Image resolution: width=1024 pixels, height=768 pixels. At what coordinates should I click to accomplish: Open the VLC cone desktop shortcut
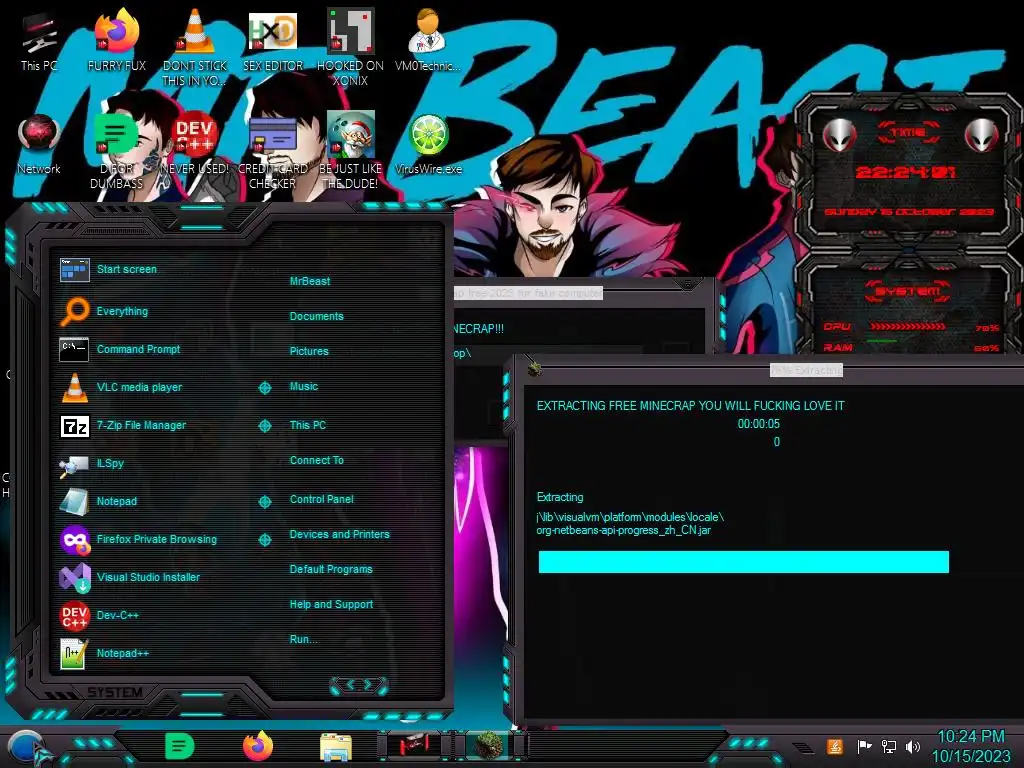point(195,47)
